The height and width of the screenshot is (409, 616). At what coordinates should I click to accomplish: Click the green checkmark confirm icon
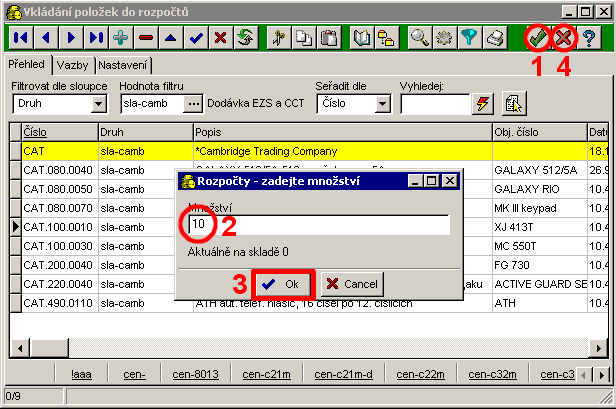538,38
